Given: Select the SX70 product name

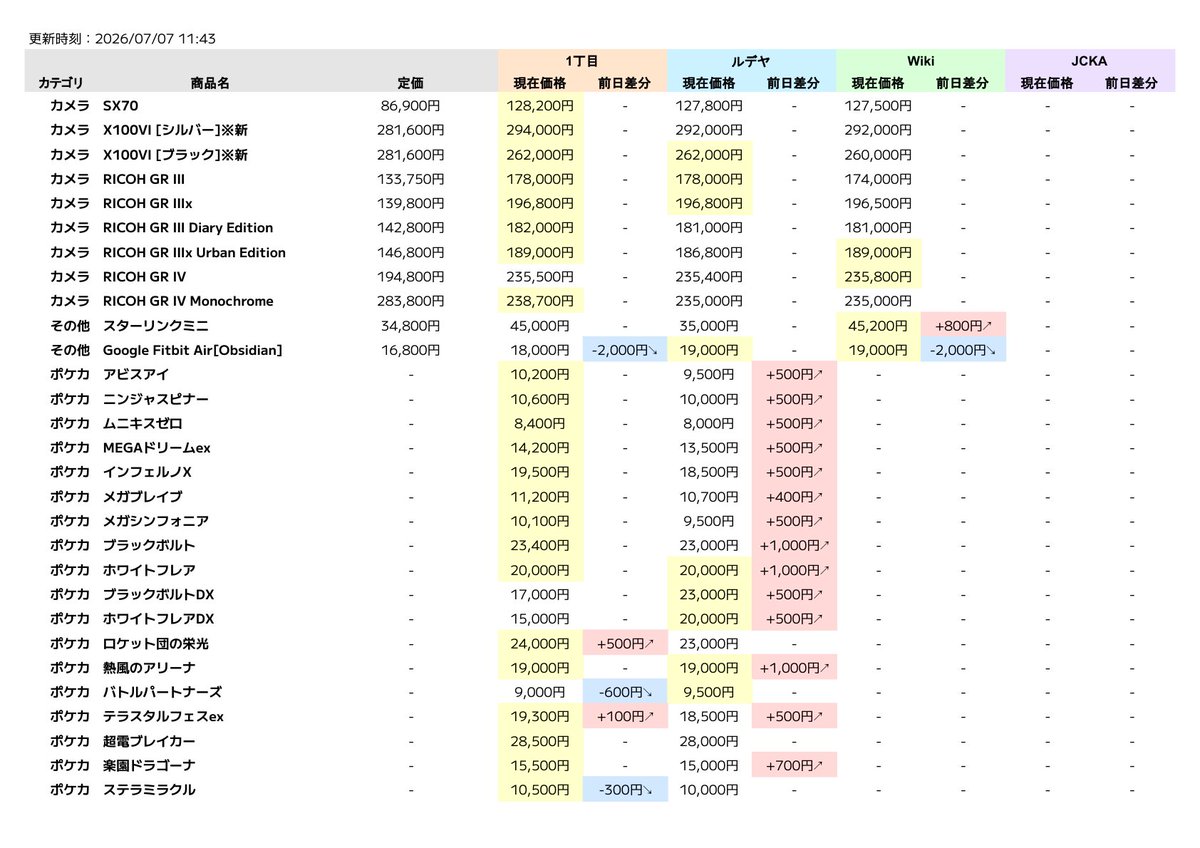Looking at the screenshot, I should pos(120,106).
